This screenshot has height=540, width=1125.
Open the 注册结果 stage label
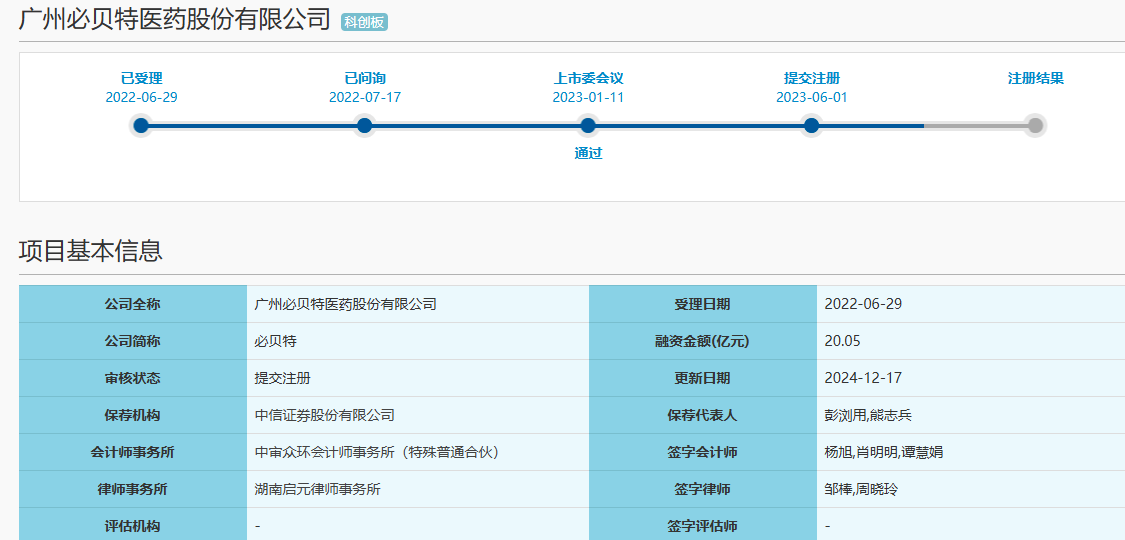click(x=1035, y=78)
